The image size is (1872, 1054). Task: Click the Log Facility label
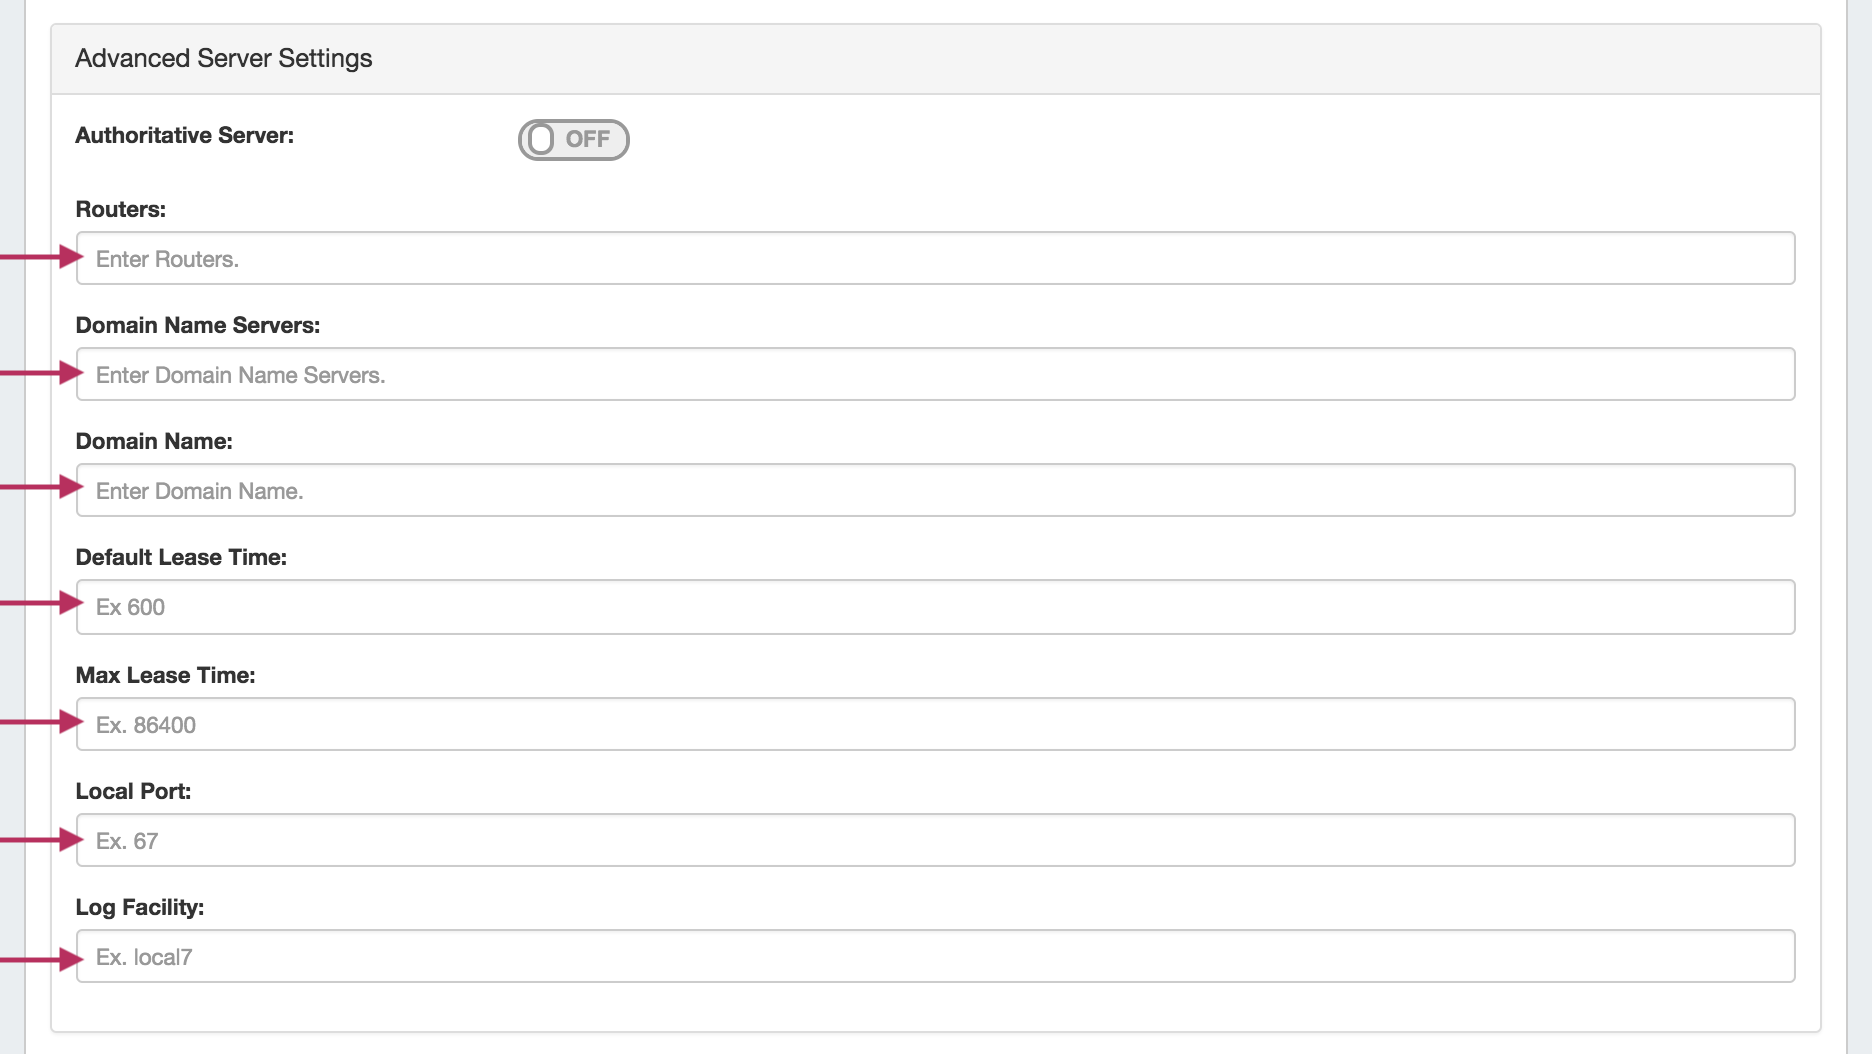(x=140, y=908)
